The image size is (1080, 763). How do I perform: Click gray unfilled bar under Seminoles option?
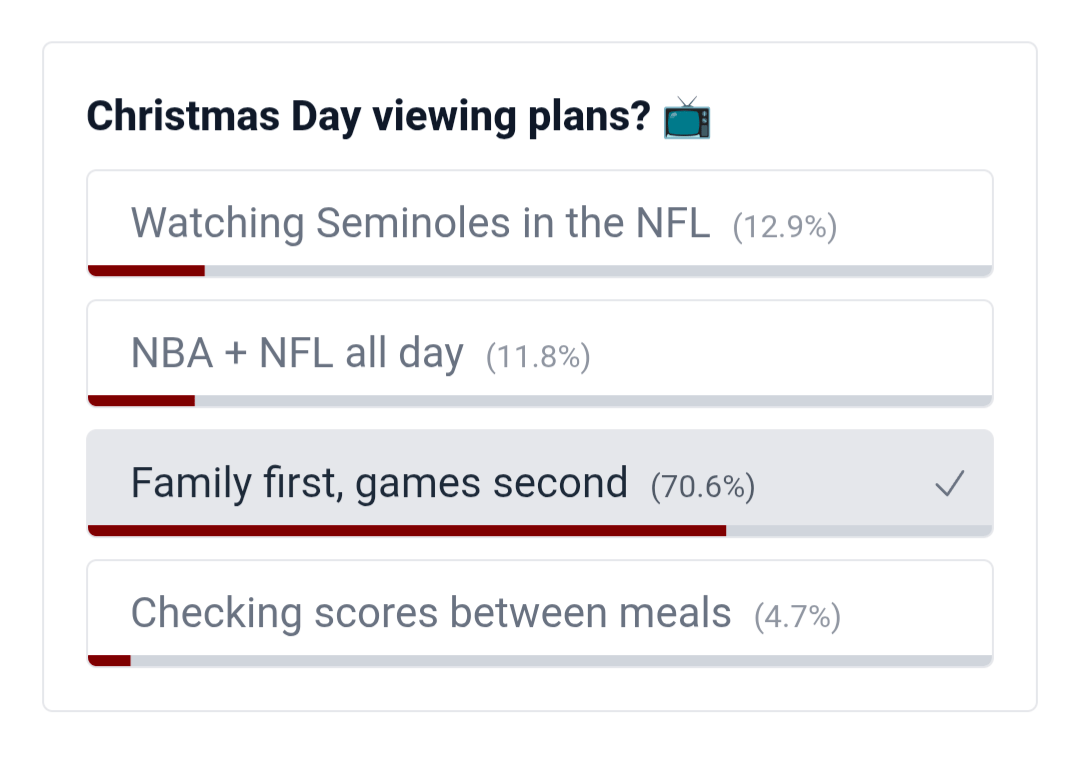[x=598, y=270]
